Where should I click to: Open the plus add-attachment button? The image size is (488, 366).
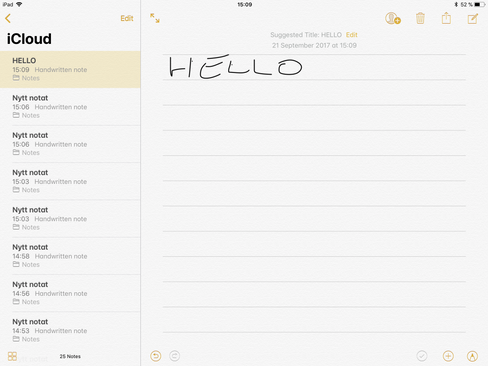pos(448,356)
